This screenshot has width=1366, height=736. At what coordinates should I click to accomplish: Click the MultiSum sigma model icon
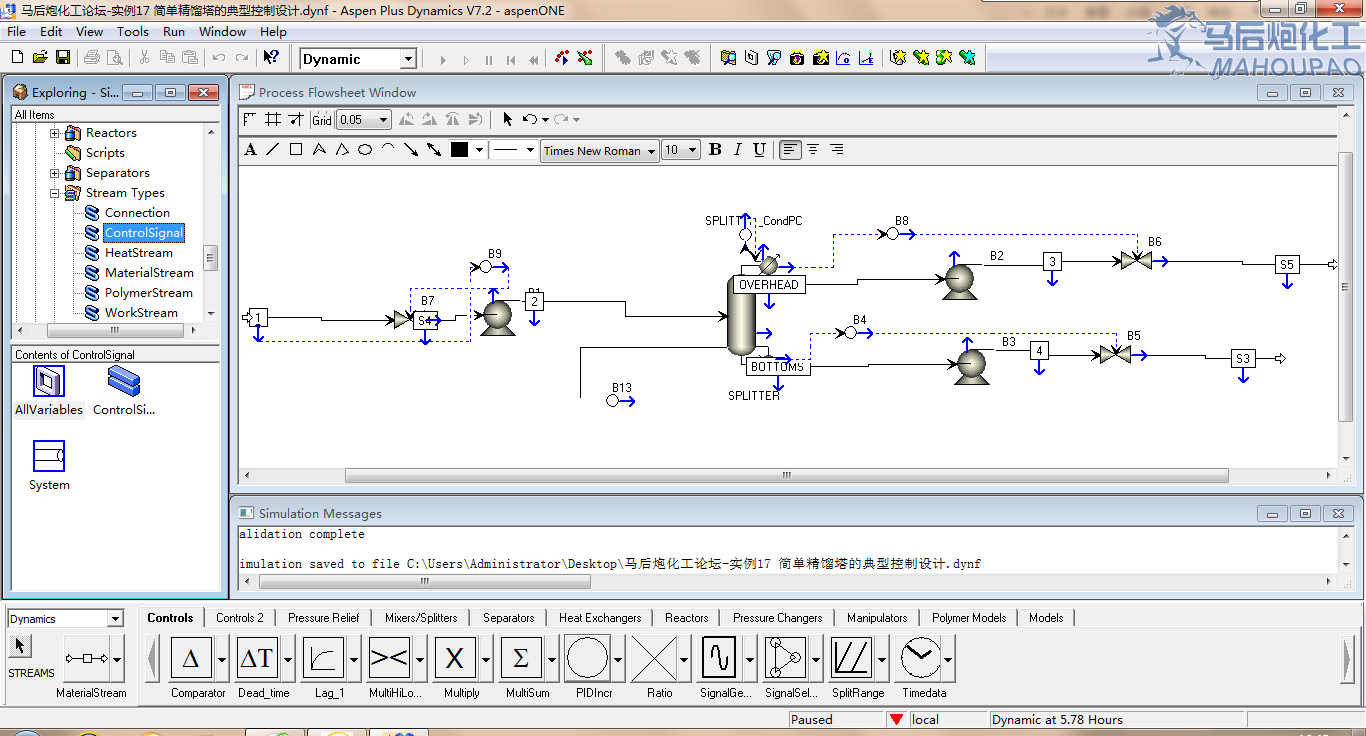[521, 659]
